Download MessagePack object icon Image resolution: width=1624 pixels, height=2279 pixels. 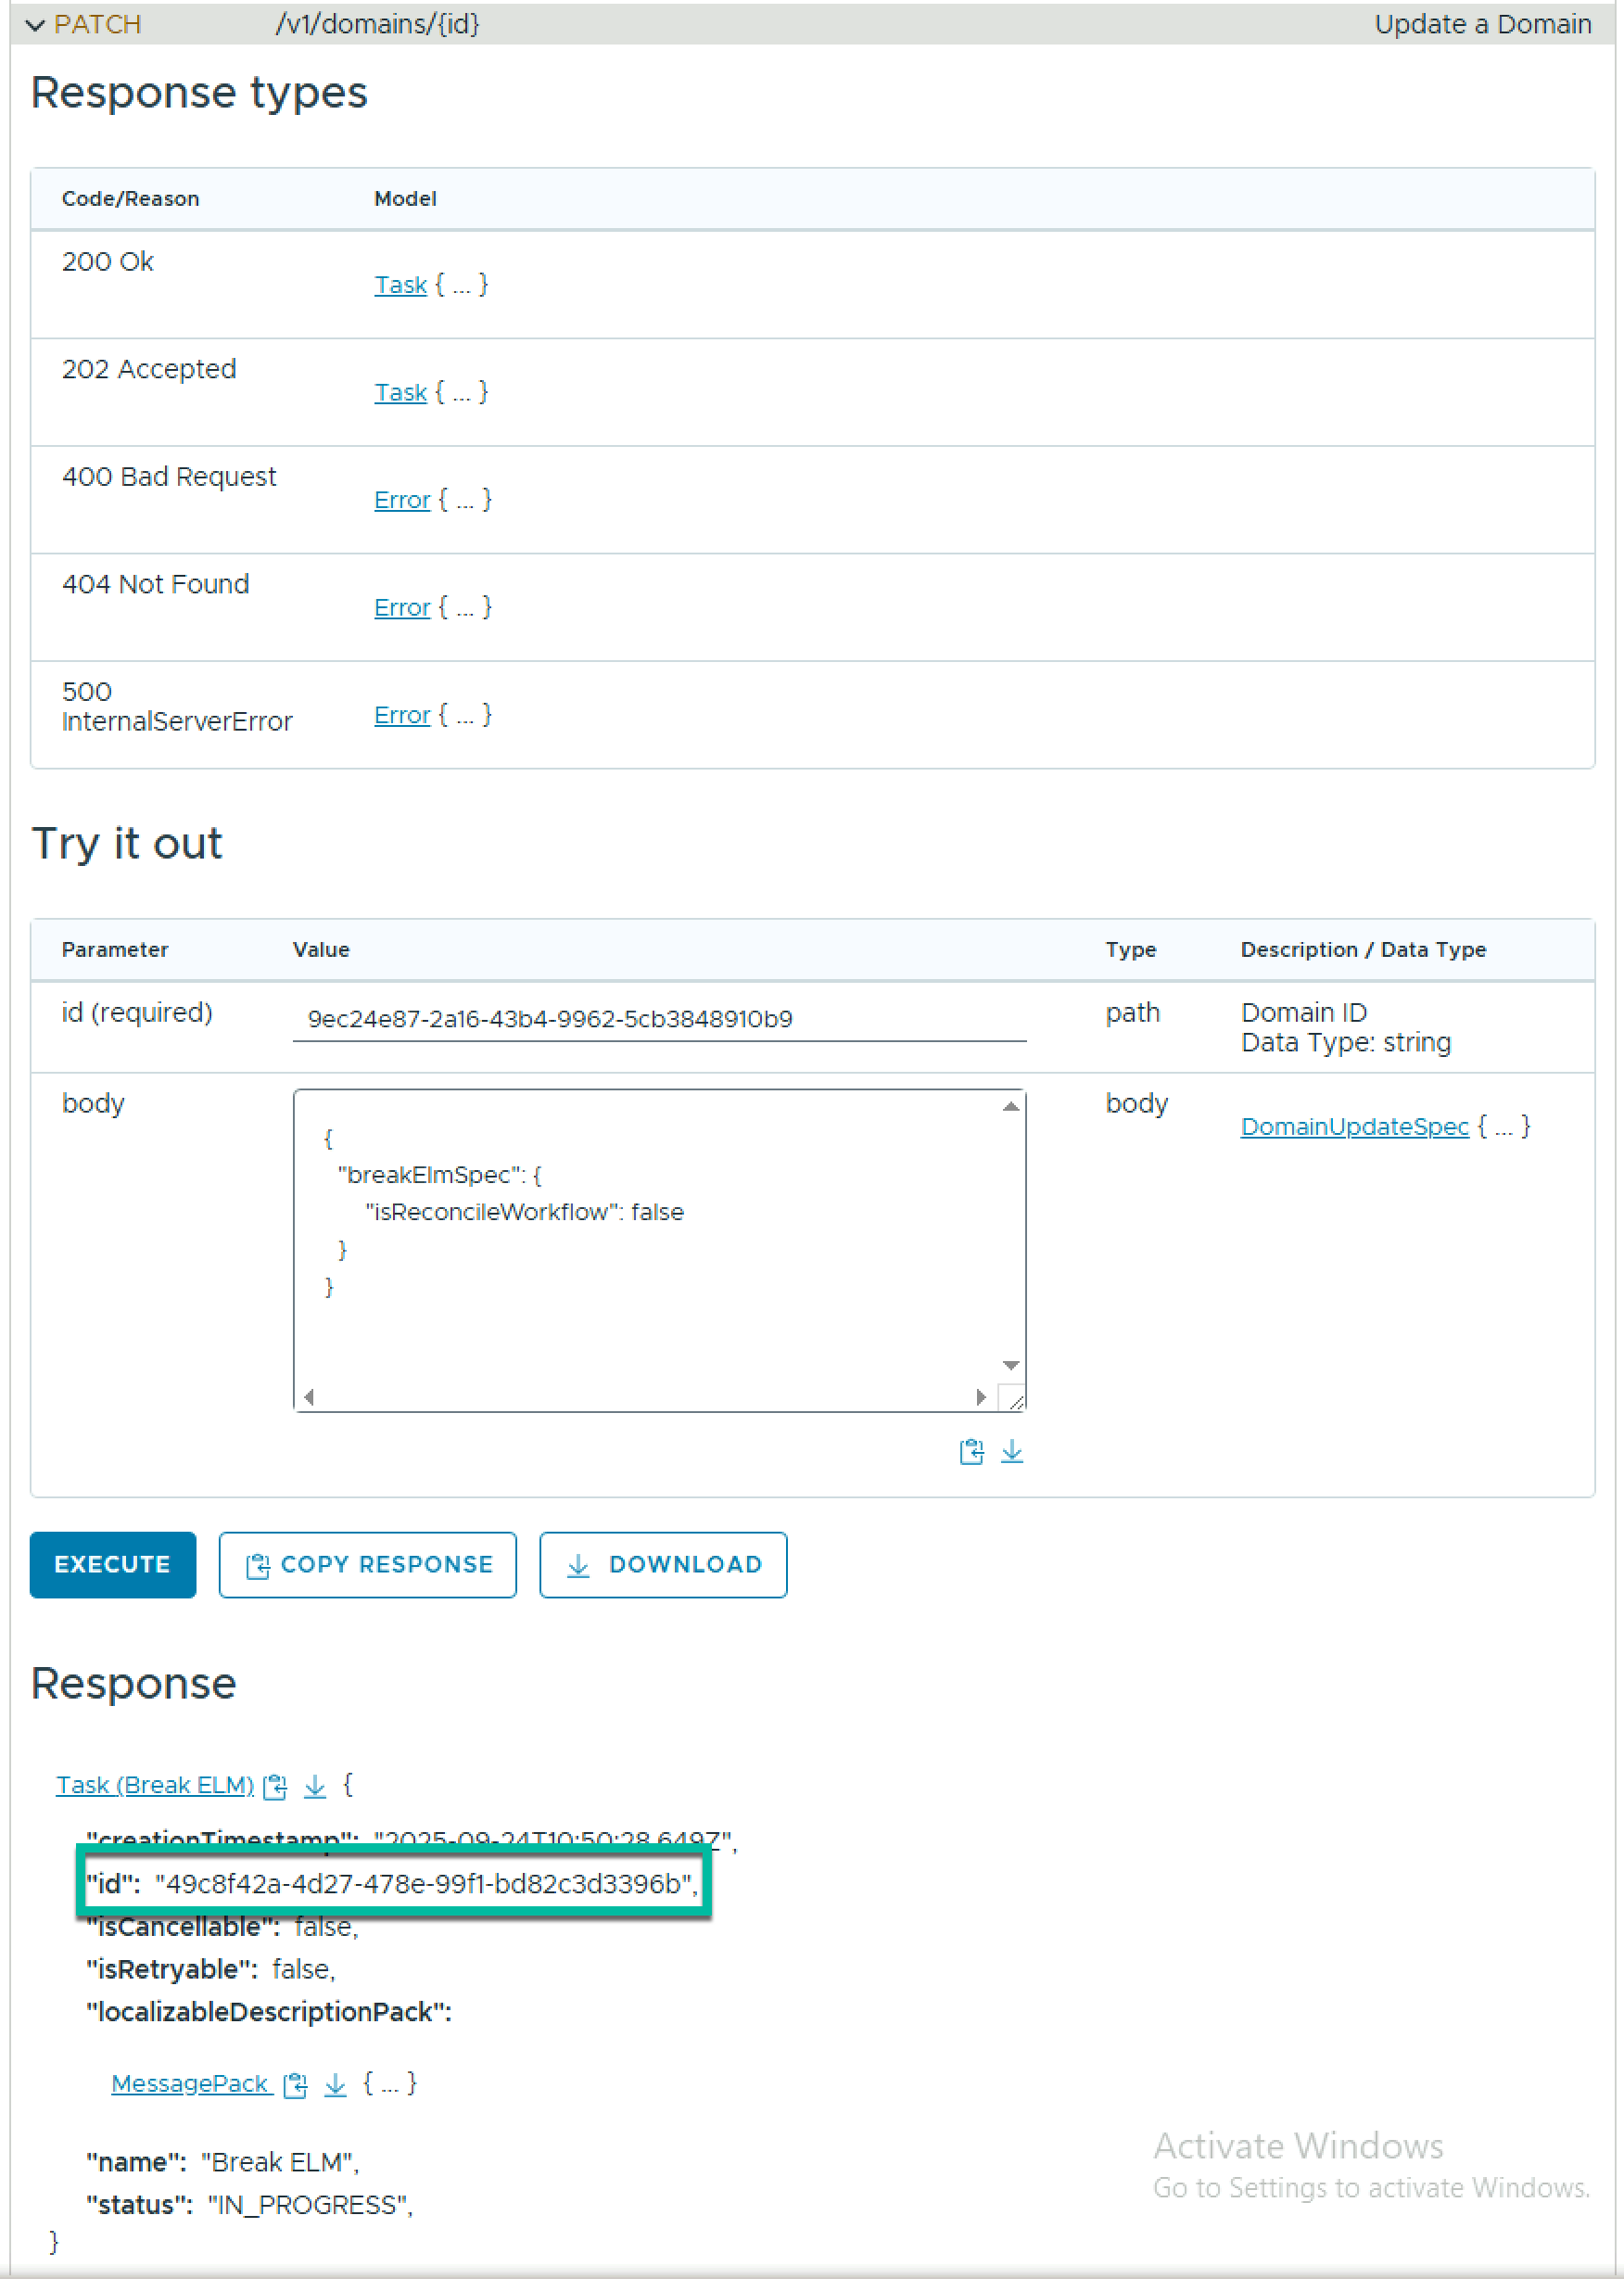point(336,2084)
